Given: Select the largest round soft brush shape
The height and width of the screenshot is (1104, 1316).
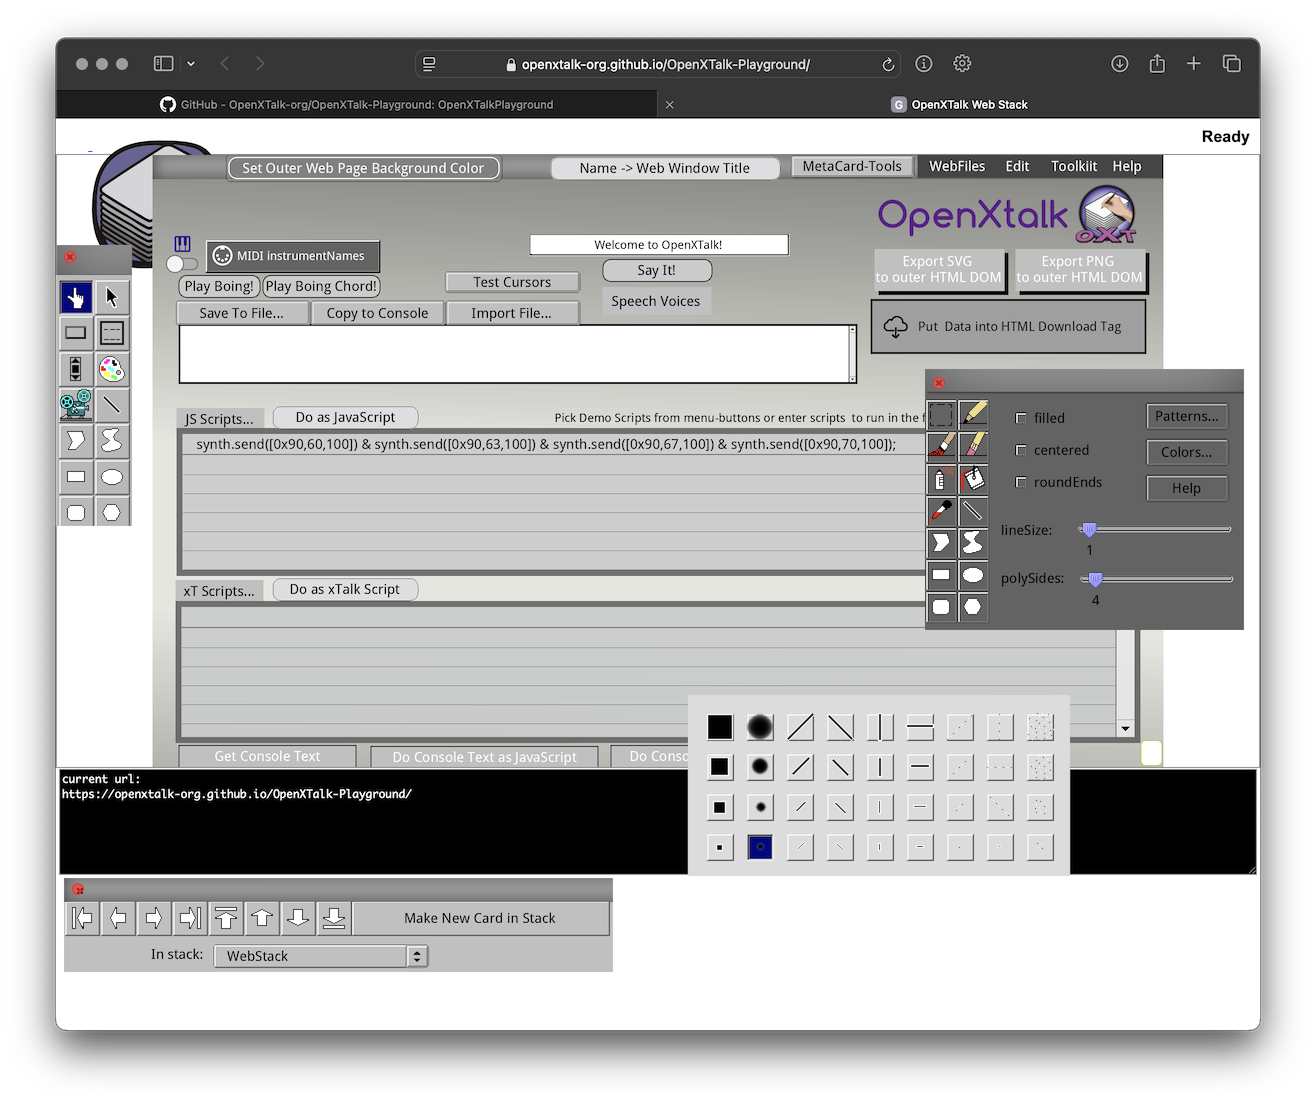Looking at the screenshot, I should (760, 727).
